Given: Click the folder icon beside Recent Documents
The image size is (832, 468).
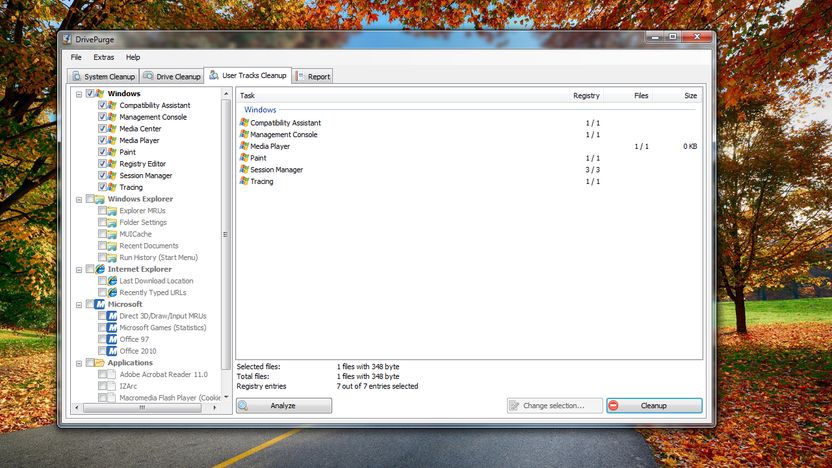Looking at the screenshot, I should click(x=112, y=246).
